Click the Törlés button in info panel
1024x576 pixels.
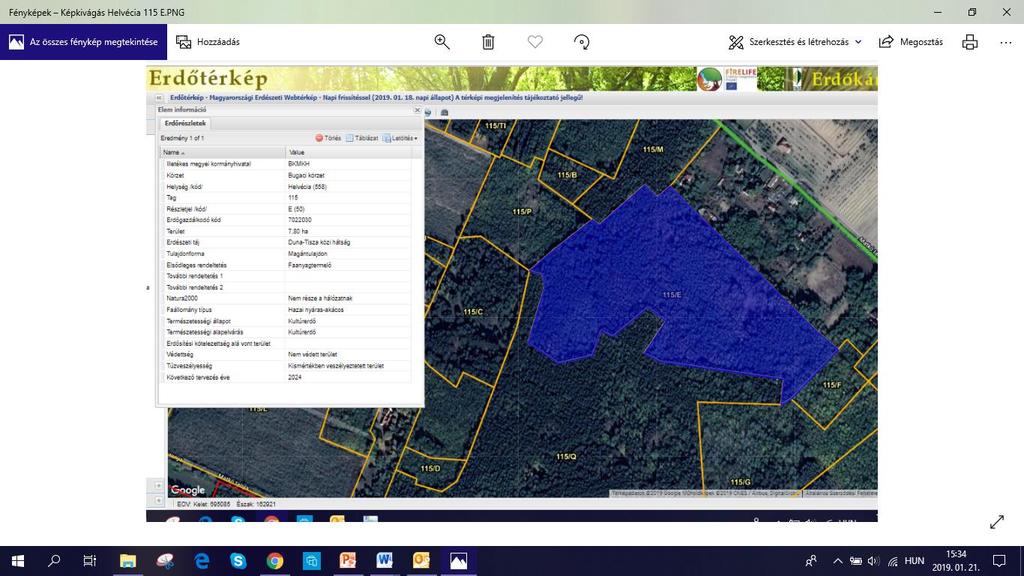(x=328, y=138)
